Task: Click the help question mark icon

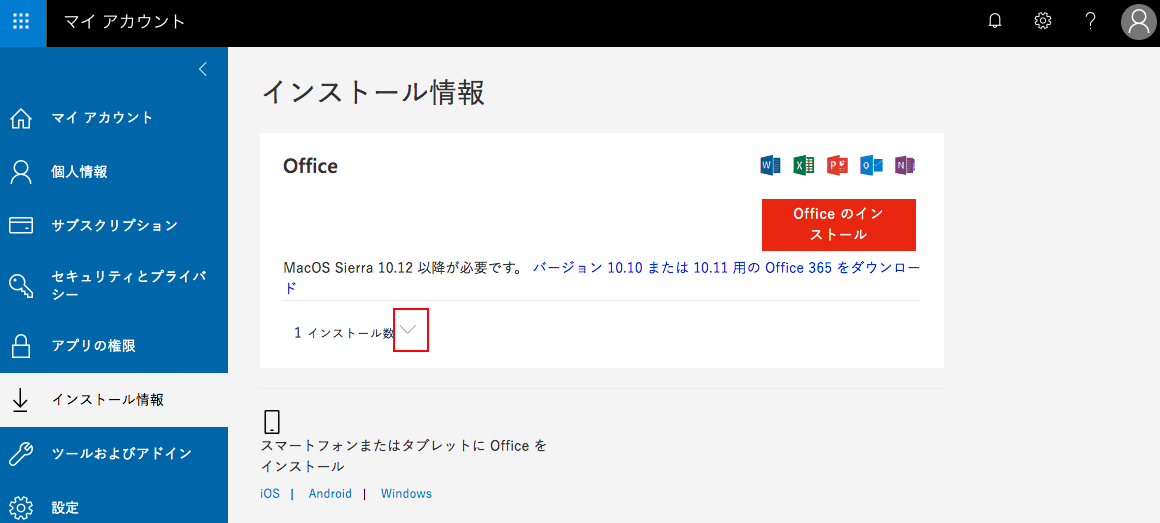Action: tap(1090, 21)
